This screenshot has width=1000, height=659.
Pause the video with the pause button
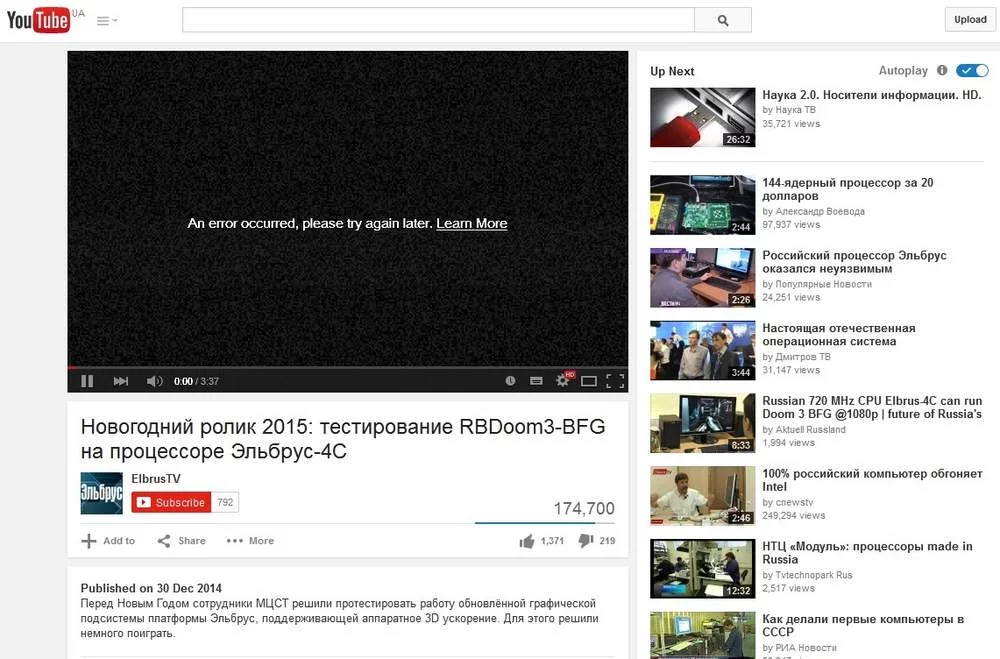pyautogui.click(x=87, y=381)
